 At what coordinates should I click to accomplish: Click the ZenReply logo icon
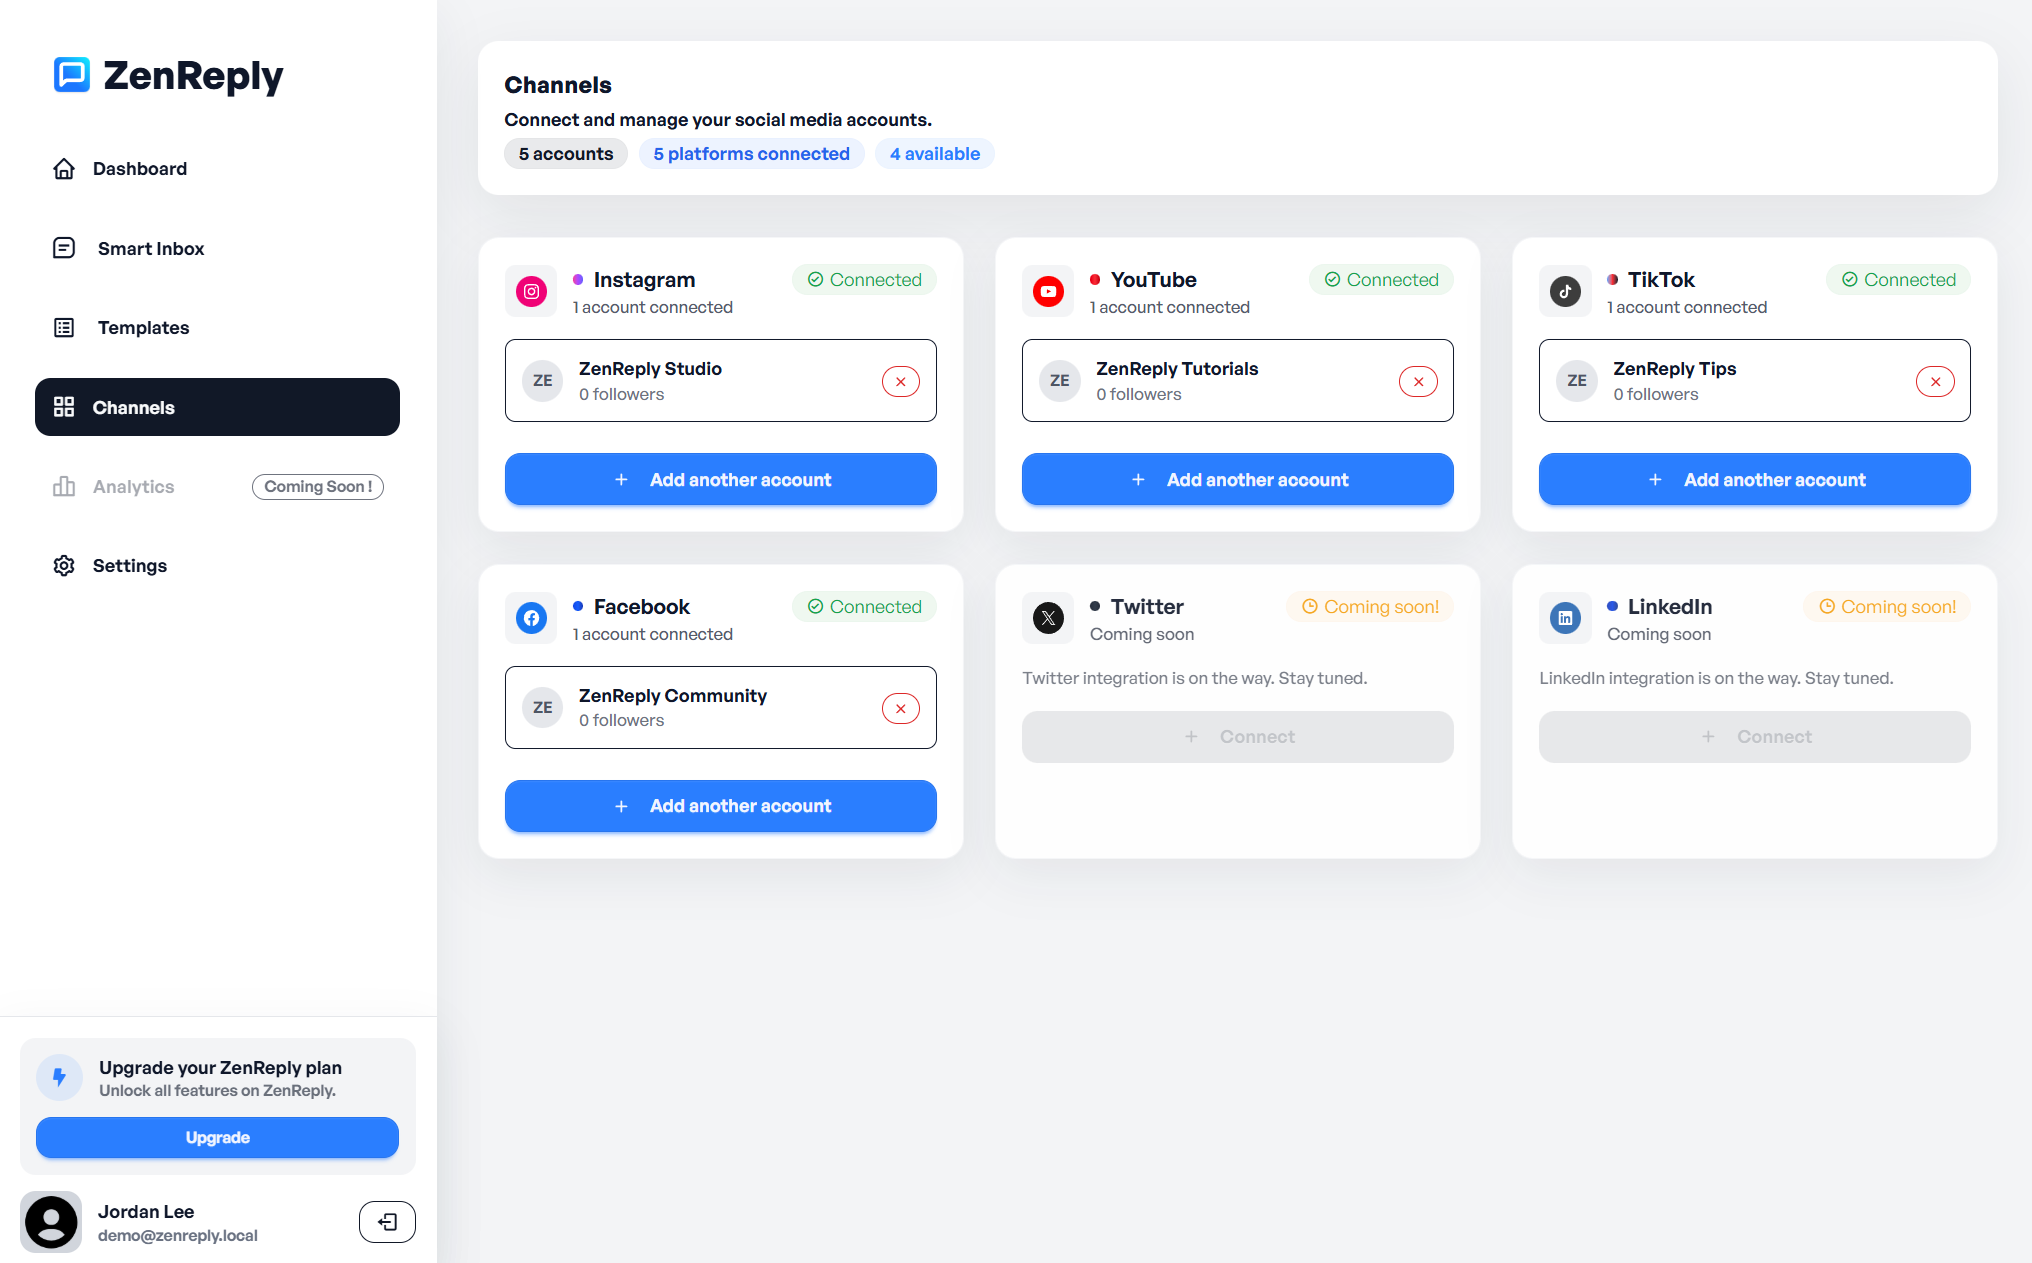point(70,75)
